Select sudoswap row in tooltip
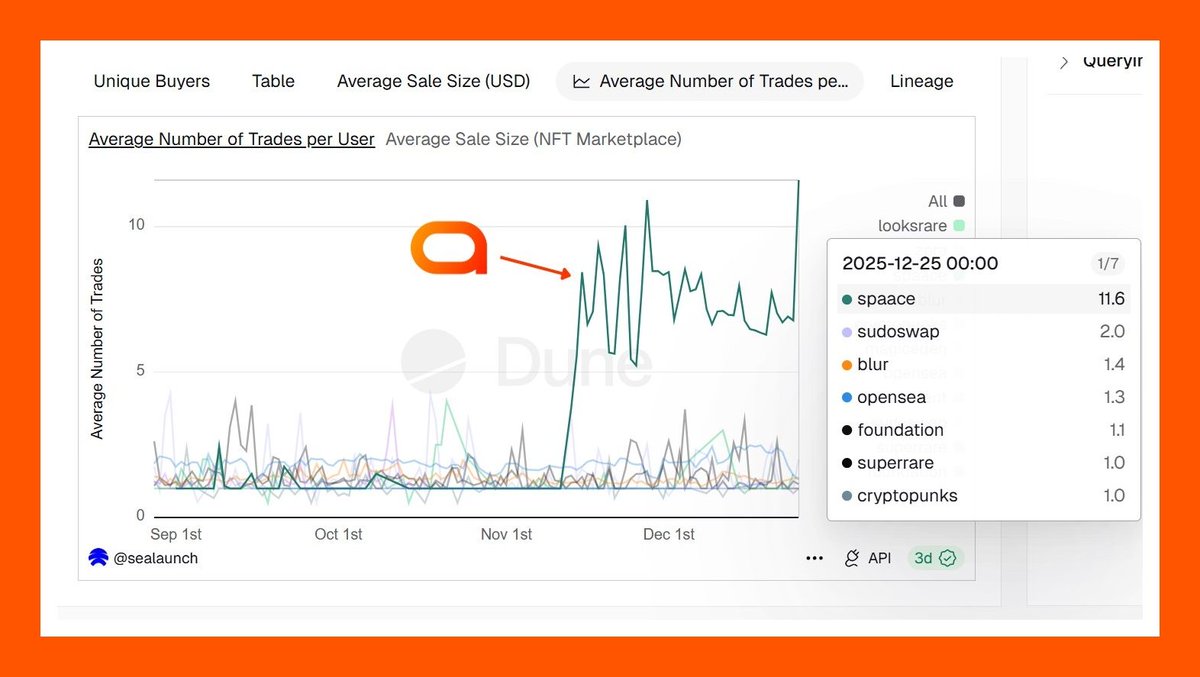Viewport: 1200px width, 677px height. coord(983,332)
